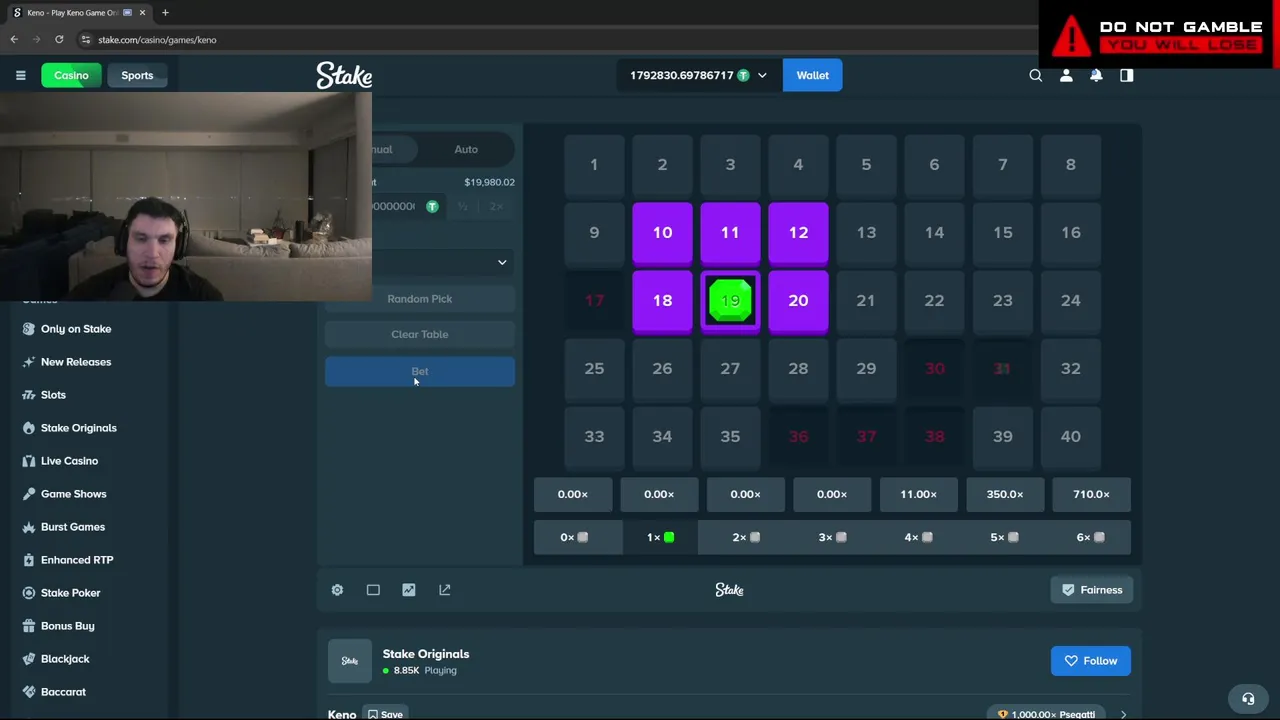
Task: Click the Only on Stake sidebar icon
Action: (x=29, y=329)
